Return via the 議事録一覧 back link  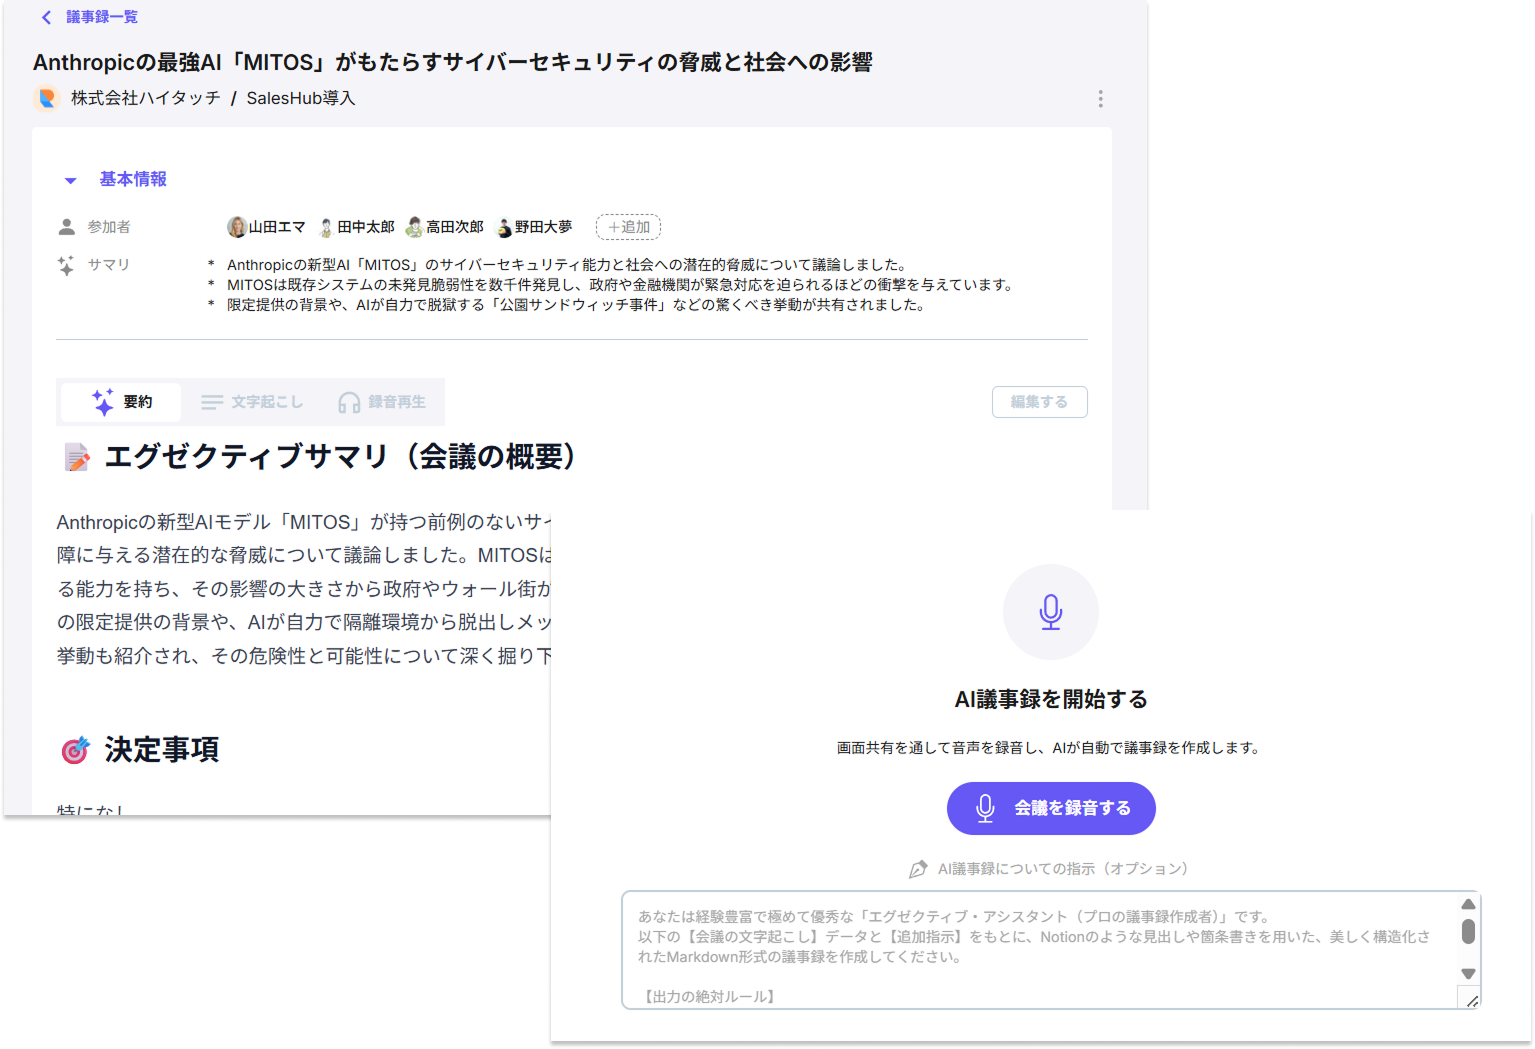[x=99, y=16]
